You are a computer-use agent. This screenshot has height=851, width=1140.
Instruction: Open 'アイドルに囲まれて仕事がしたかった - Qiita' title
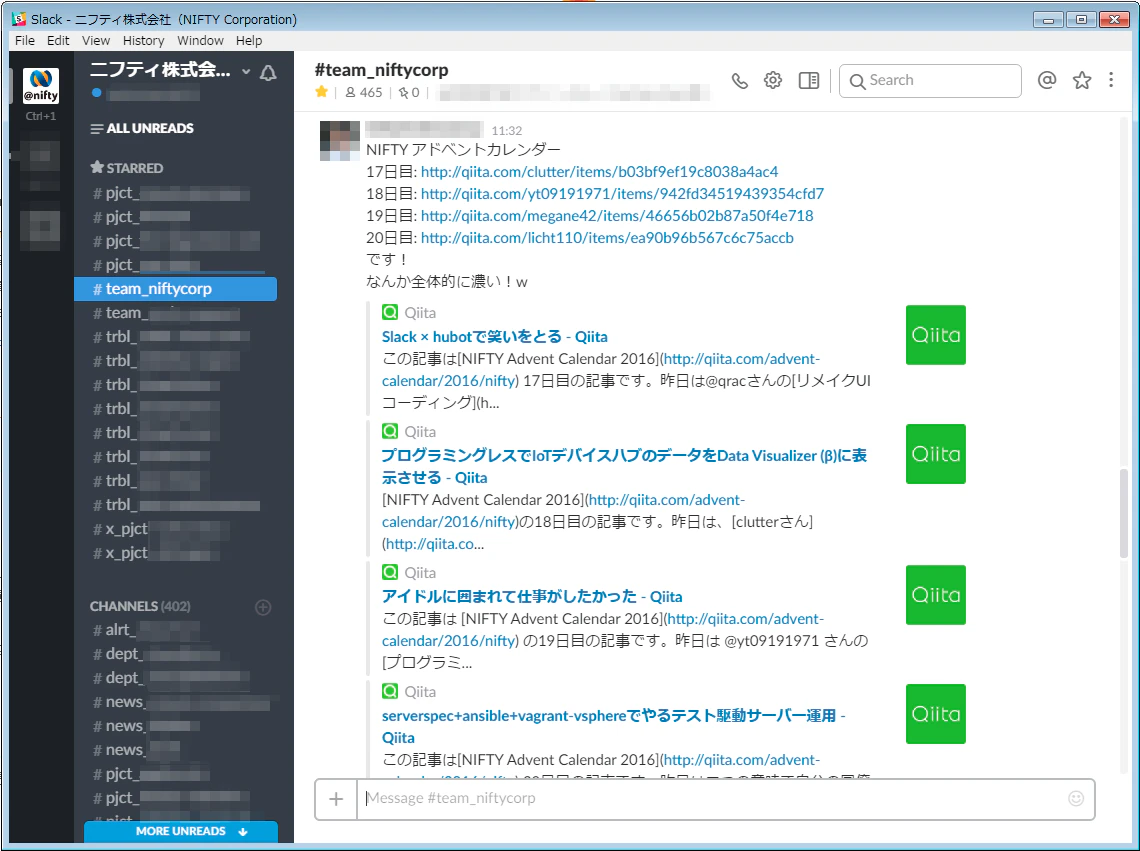click(532, 596)
